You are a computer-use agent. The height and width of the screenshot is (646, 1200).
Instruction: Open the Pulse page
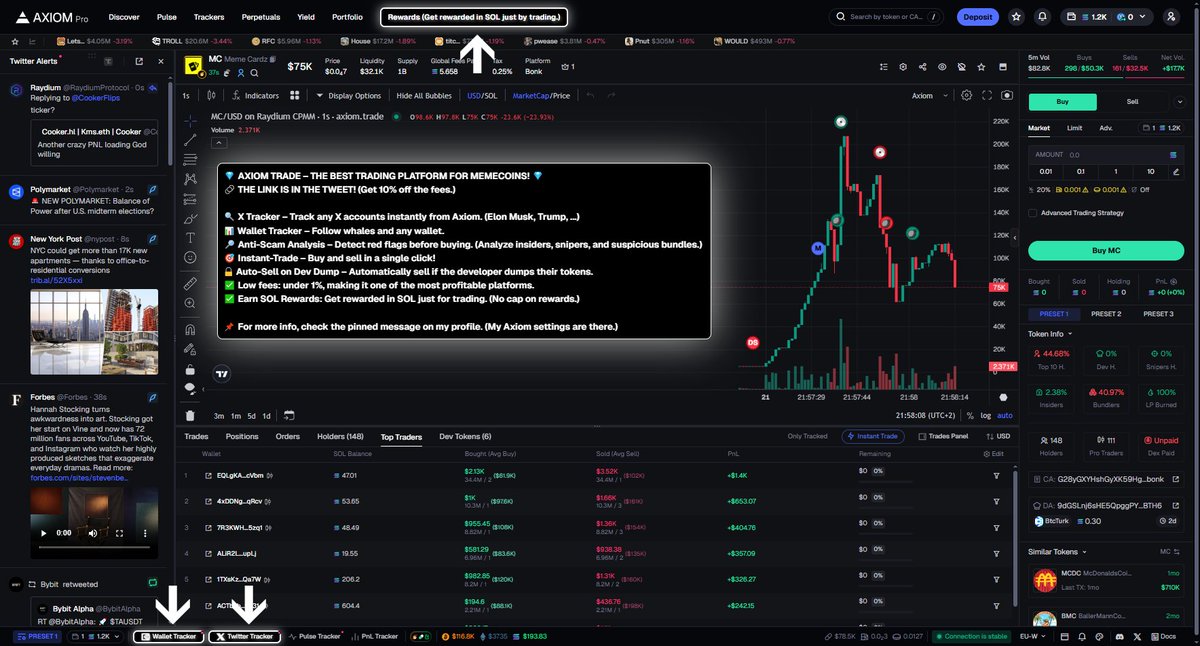click(x=167, y=17)
